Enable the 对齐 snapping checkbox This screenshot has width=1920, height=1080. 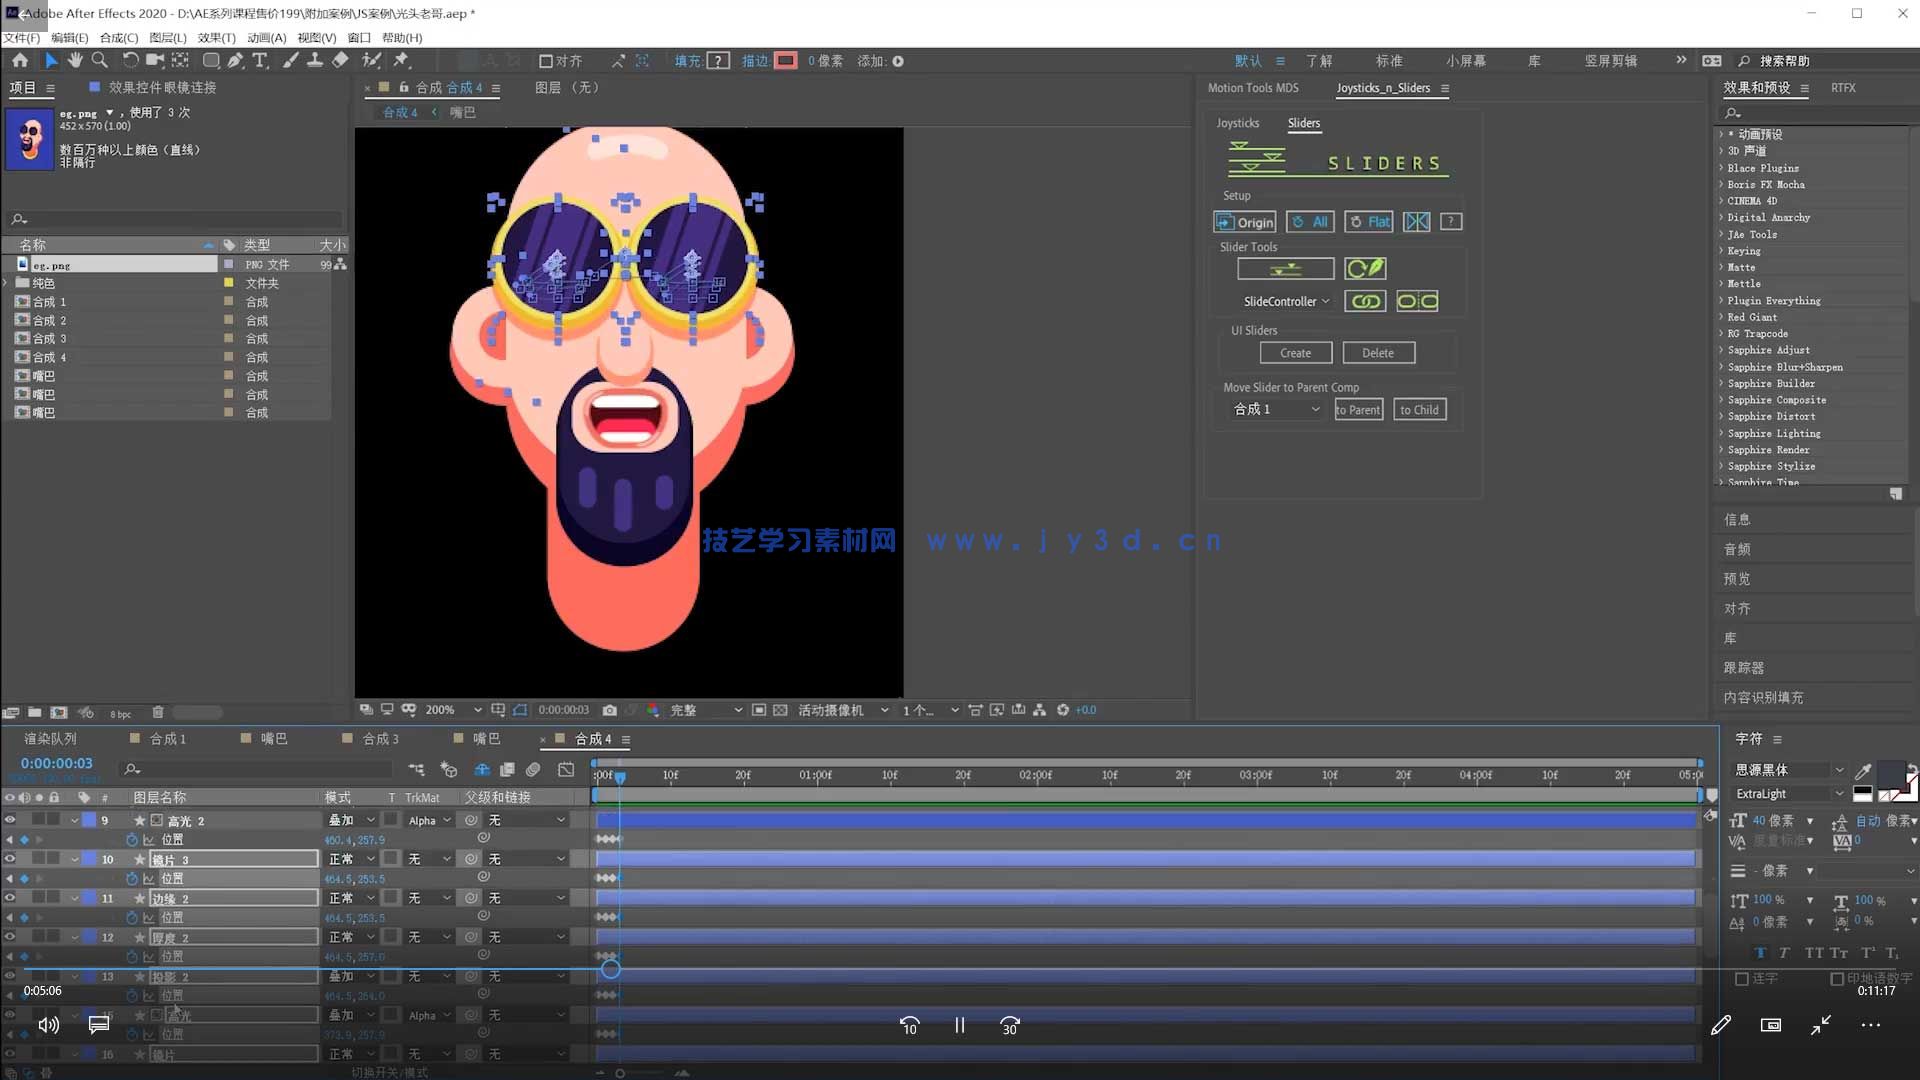tap(545, 61)
